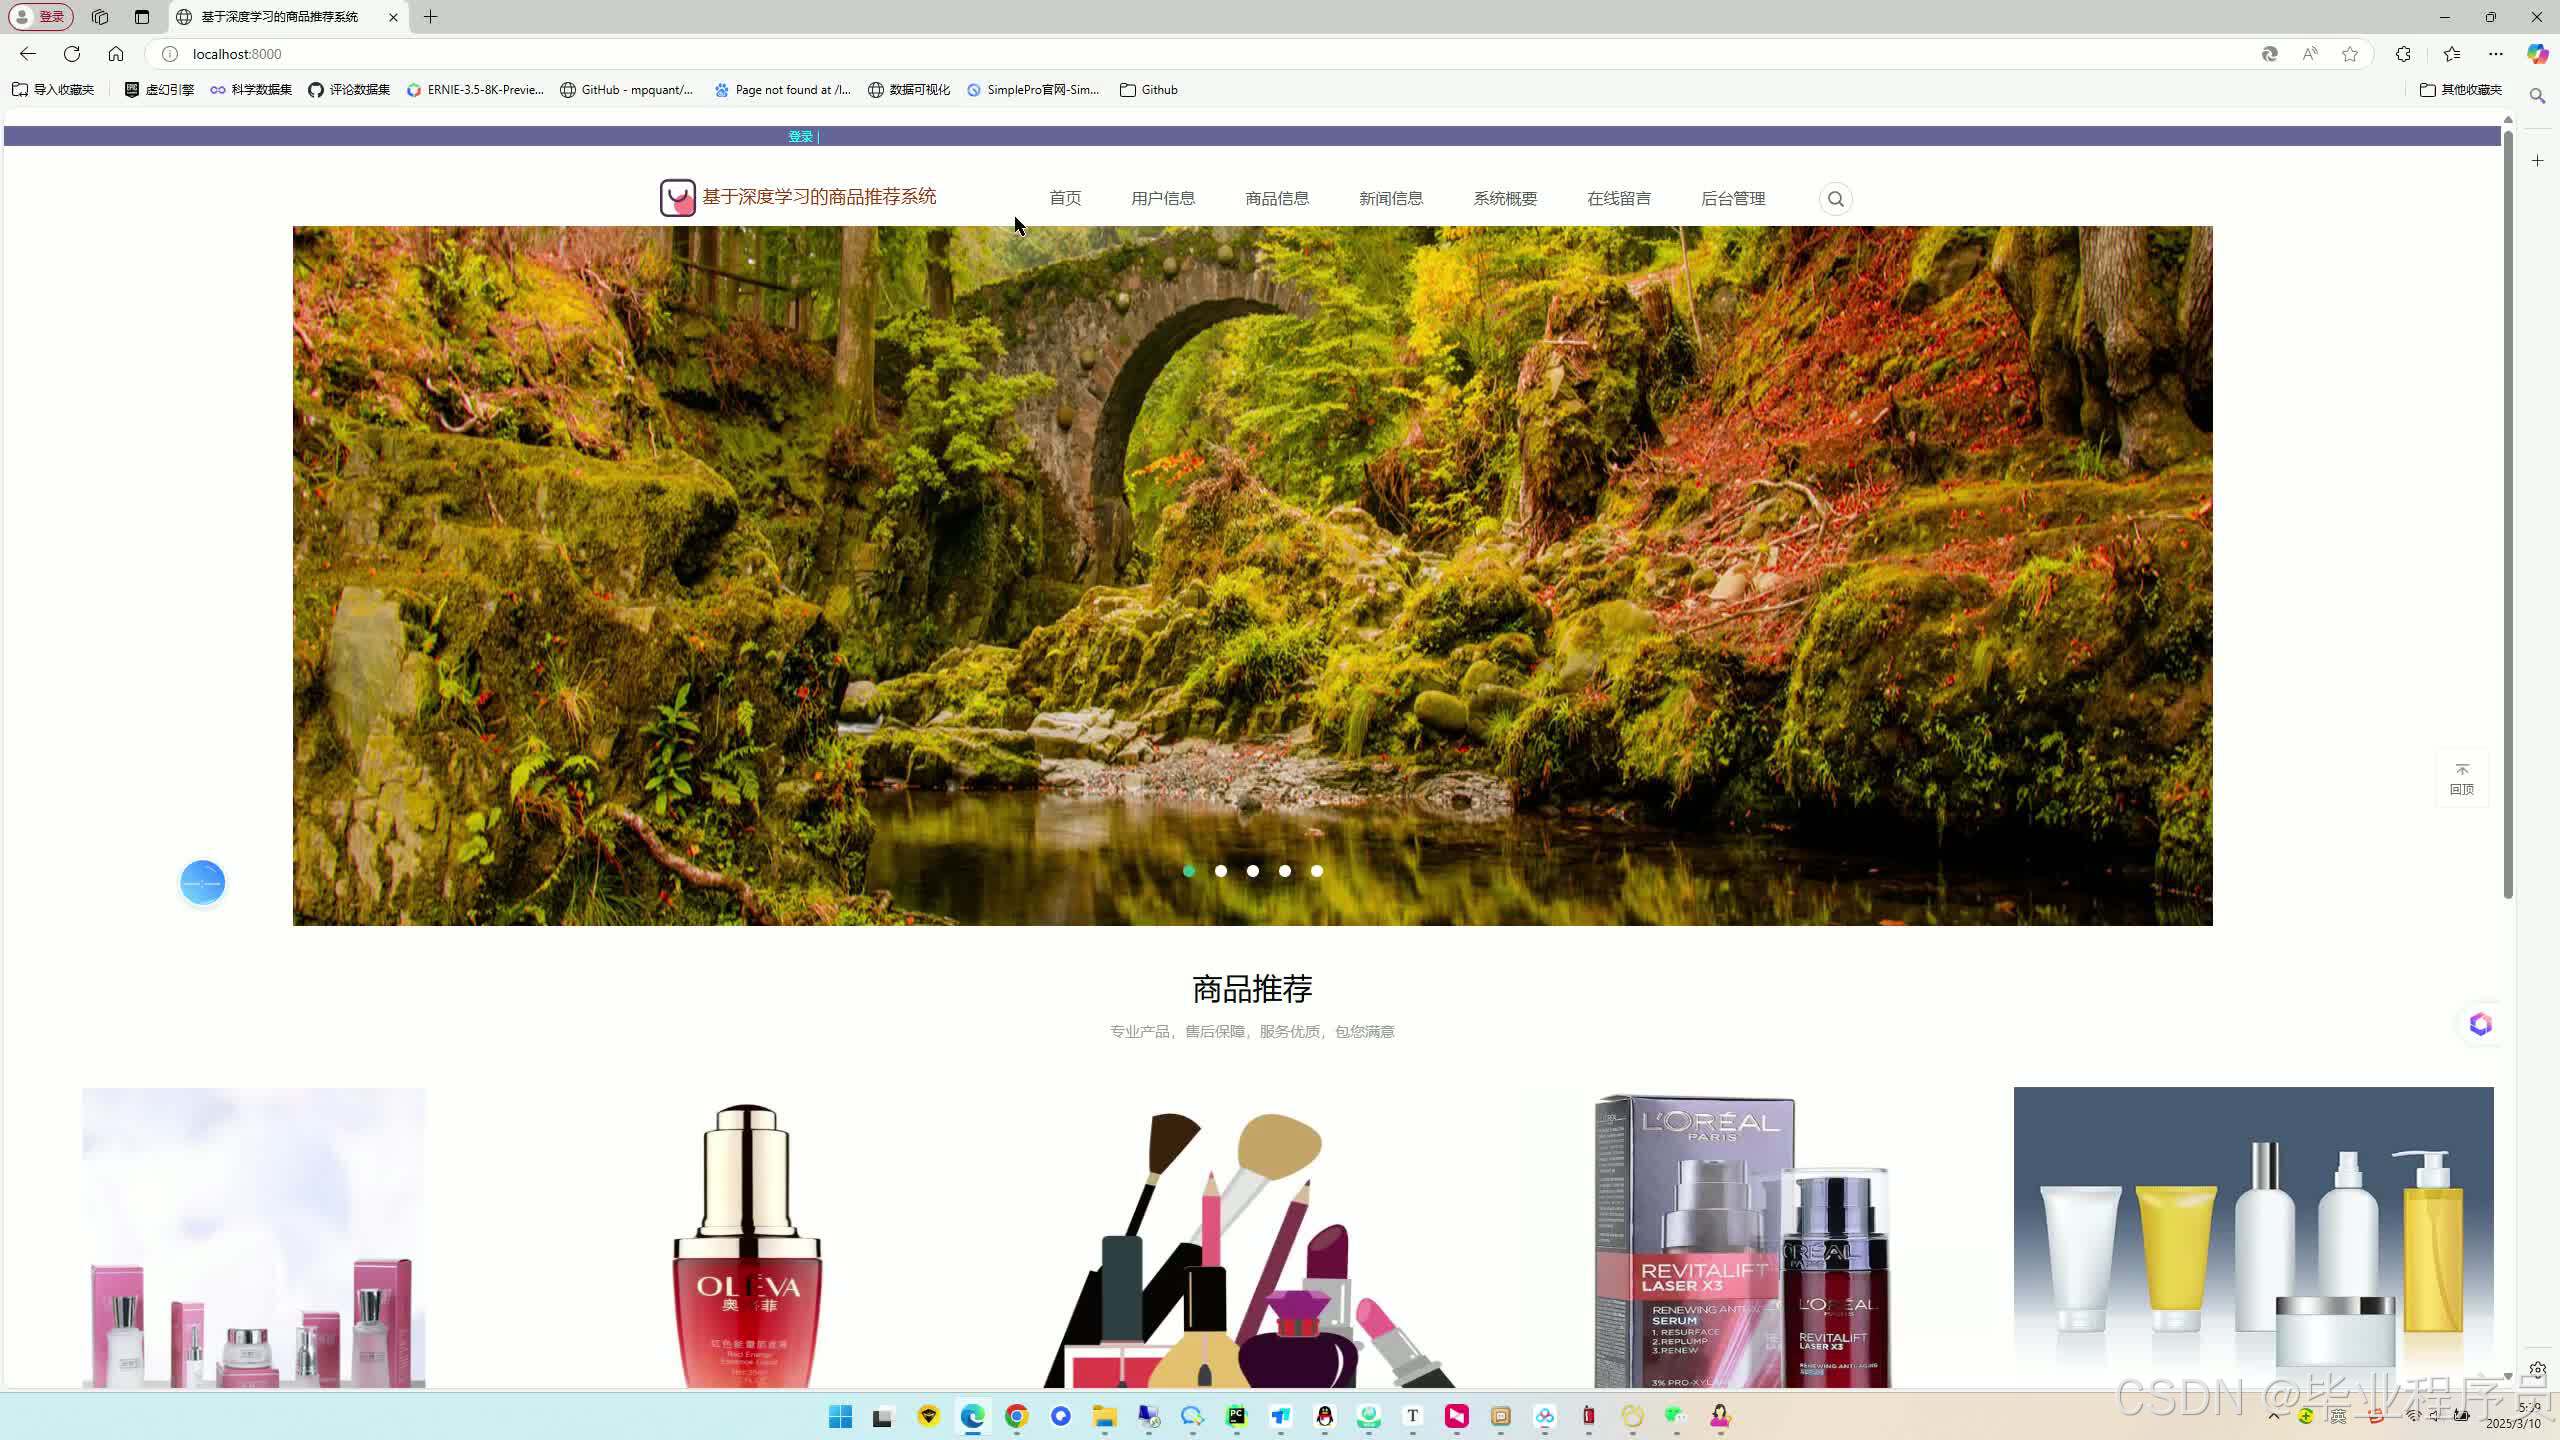Expand the 其他收藏夹 folder
This screenshot has width=2560, height=1440.
pyautogui.click(x=2461, y=90)
